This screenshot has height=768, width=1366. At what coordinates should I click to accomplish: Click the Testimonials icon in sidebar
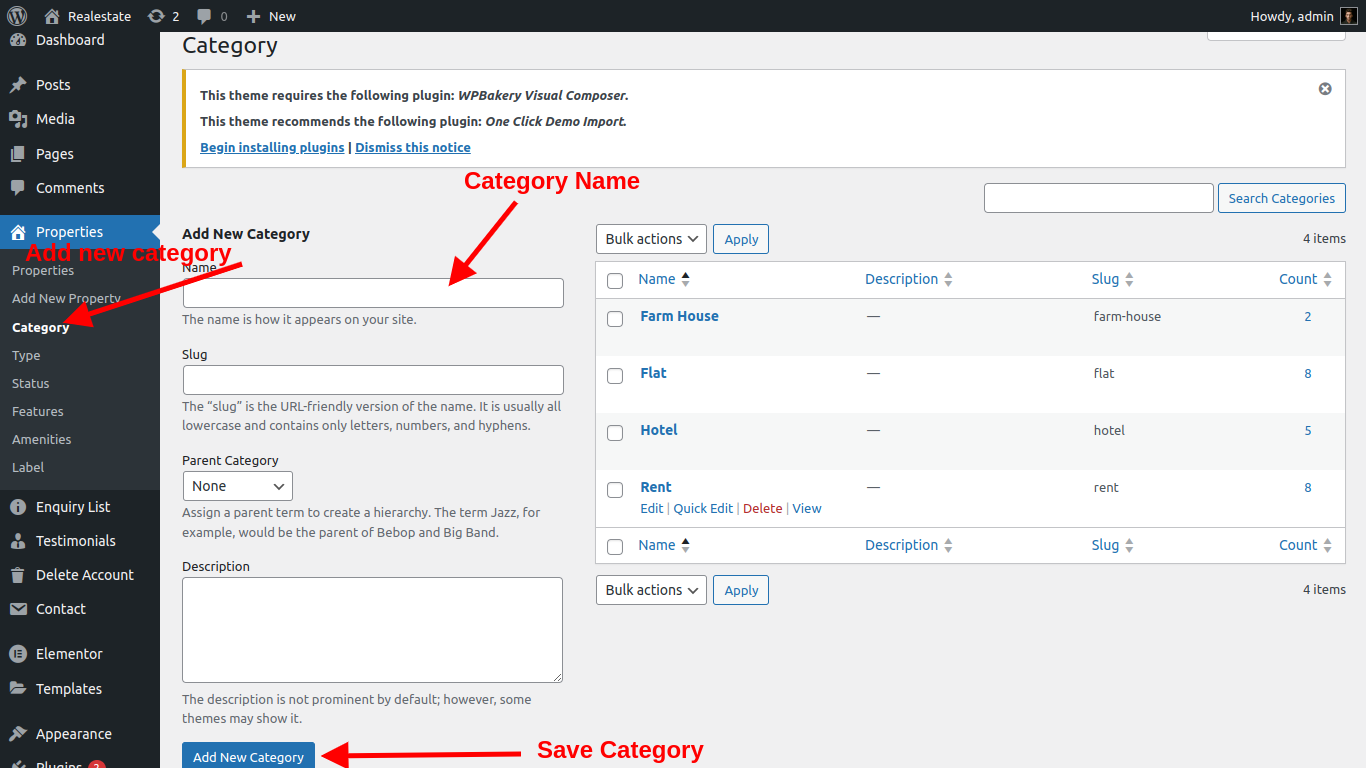pos(18,541)
